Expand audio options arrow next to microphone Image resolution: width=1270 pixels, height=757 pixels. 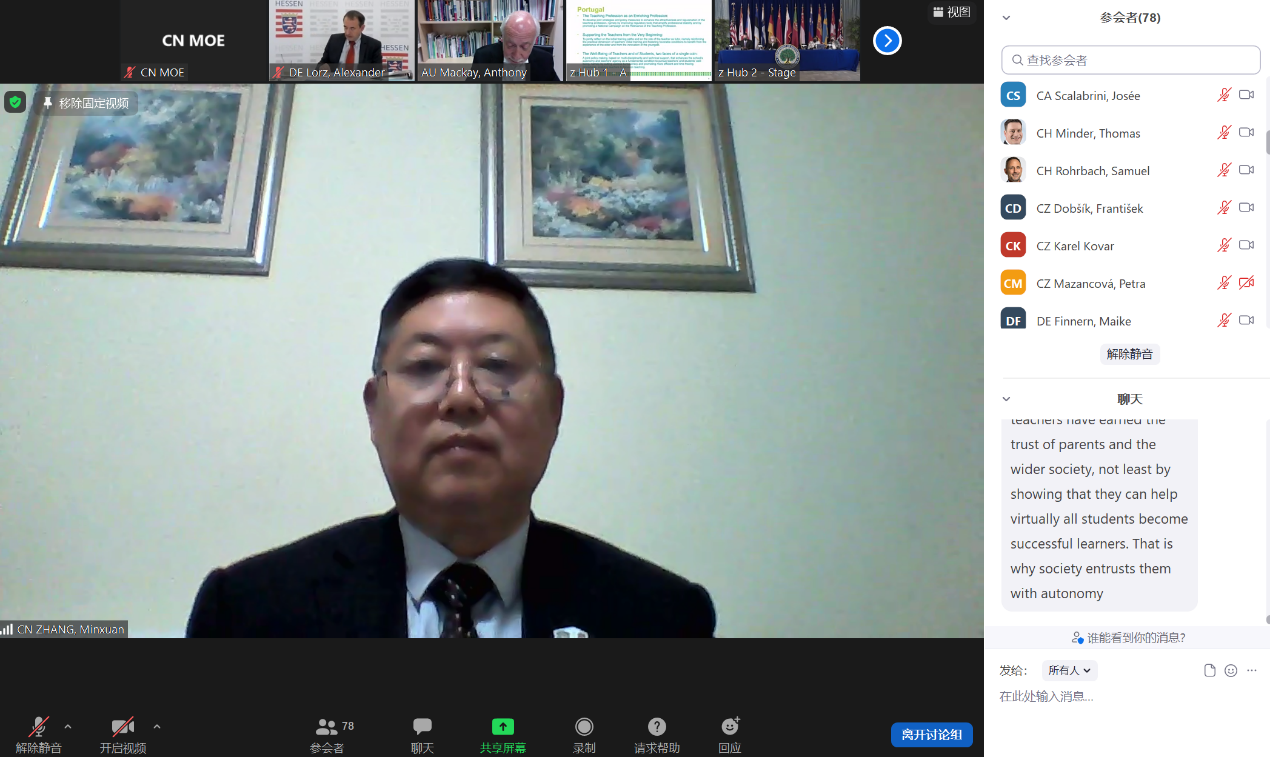68,727
